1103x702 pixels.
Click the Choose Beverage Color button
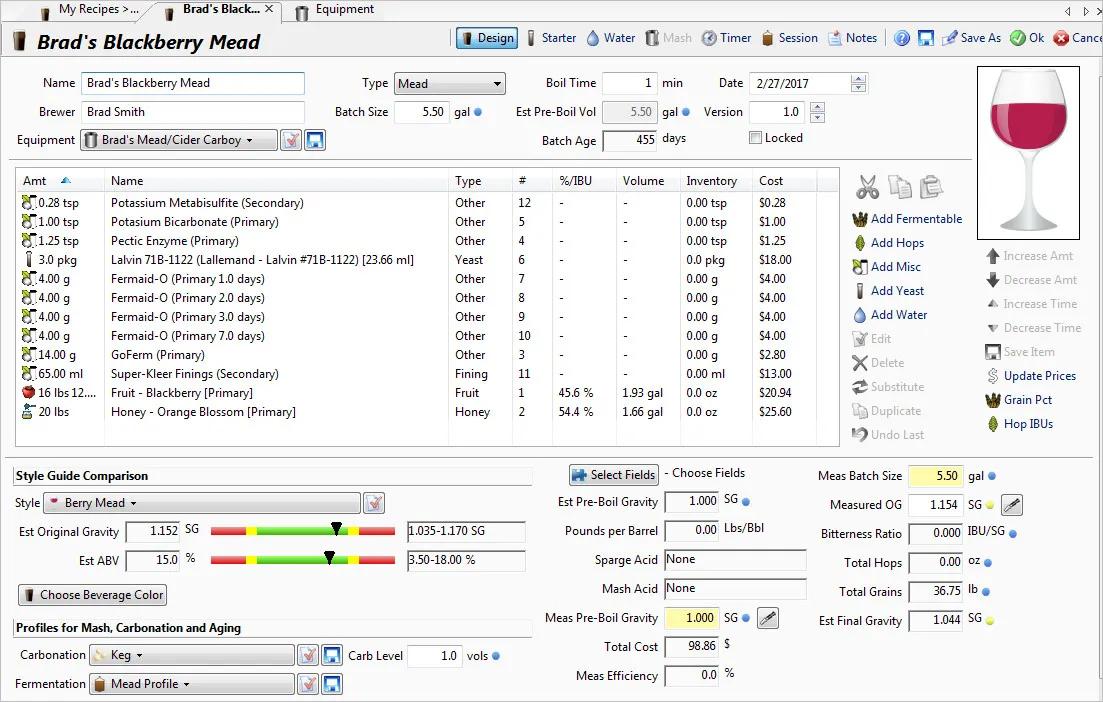point(93,595)
